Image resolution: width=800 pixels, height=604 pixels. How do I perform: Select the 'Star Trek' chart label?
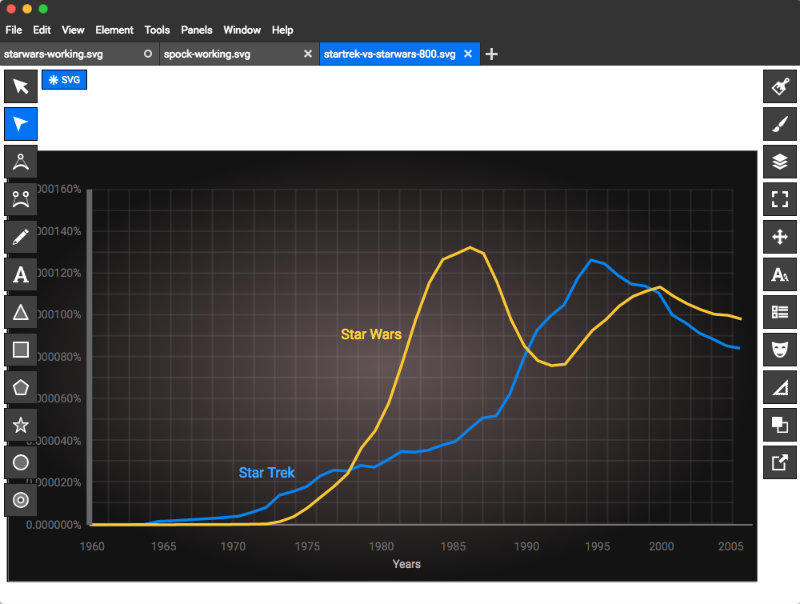click(266, 473)
